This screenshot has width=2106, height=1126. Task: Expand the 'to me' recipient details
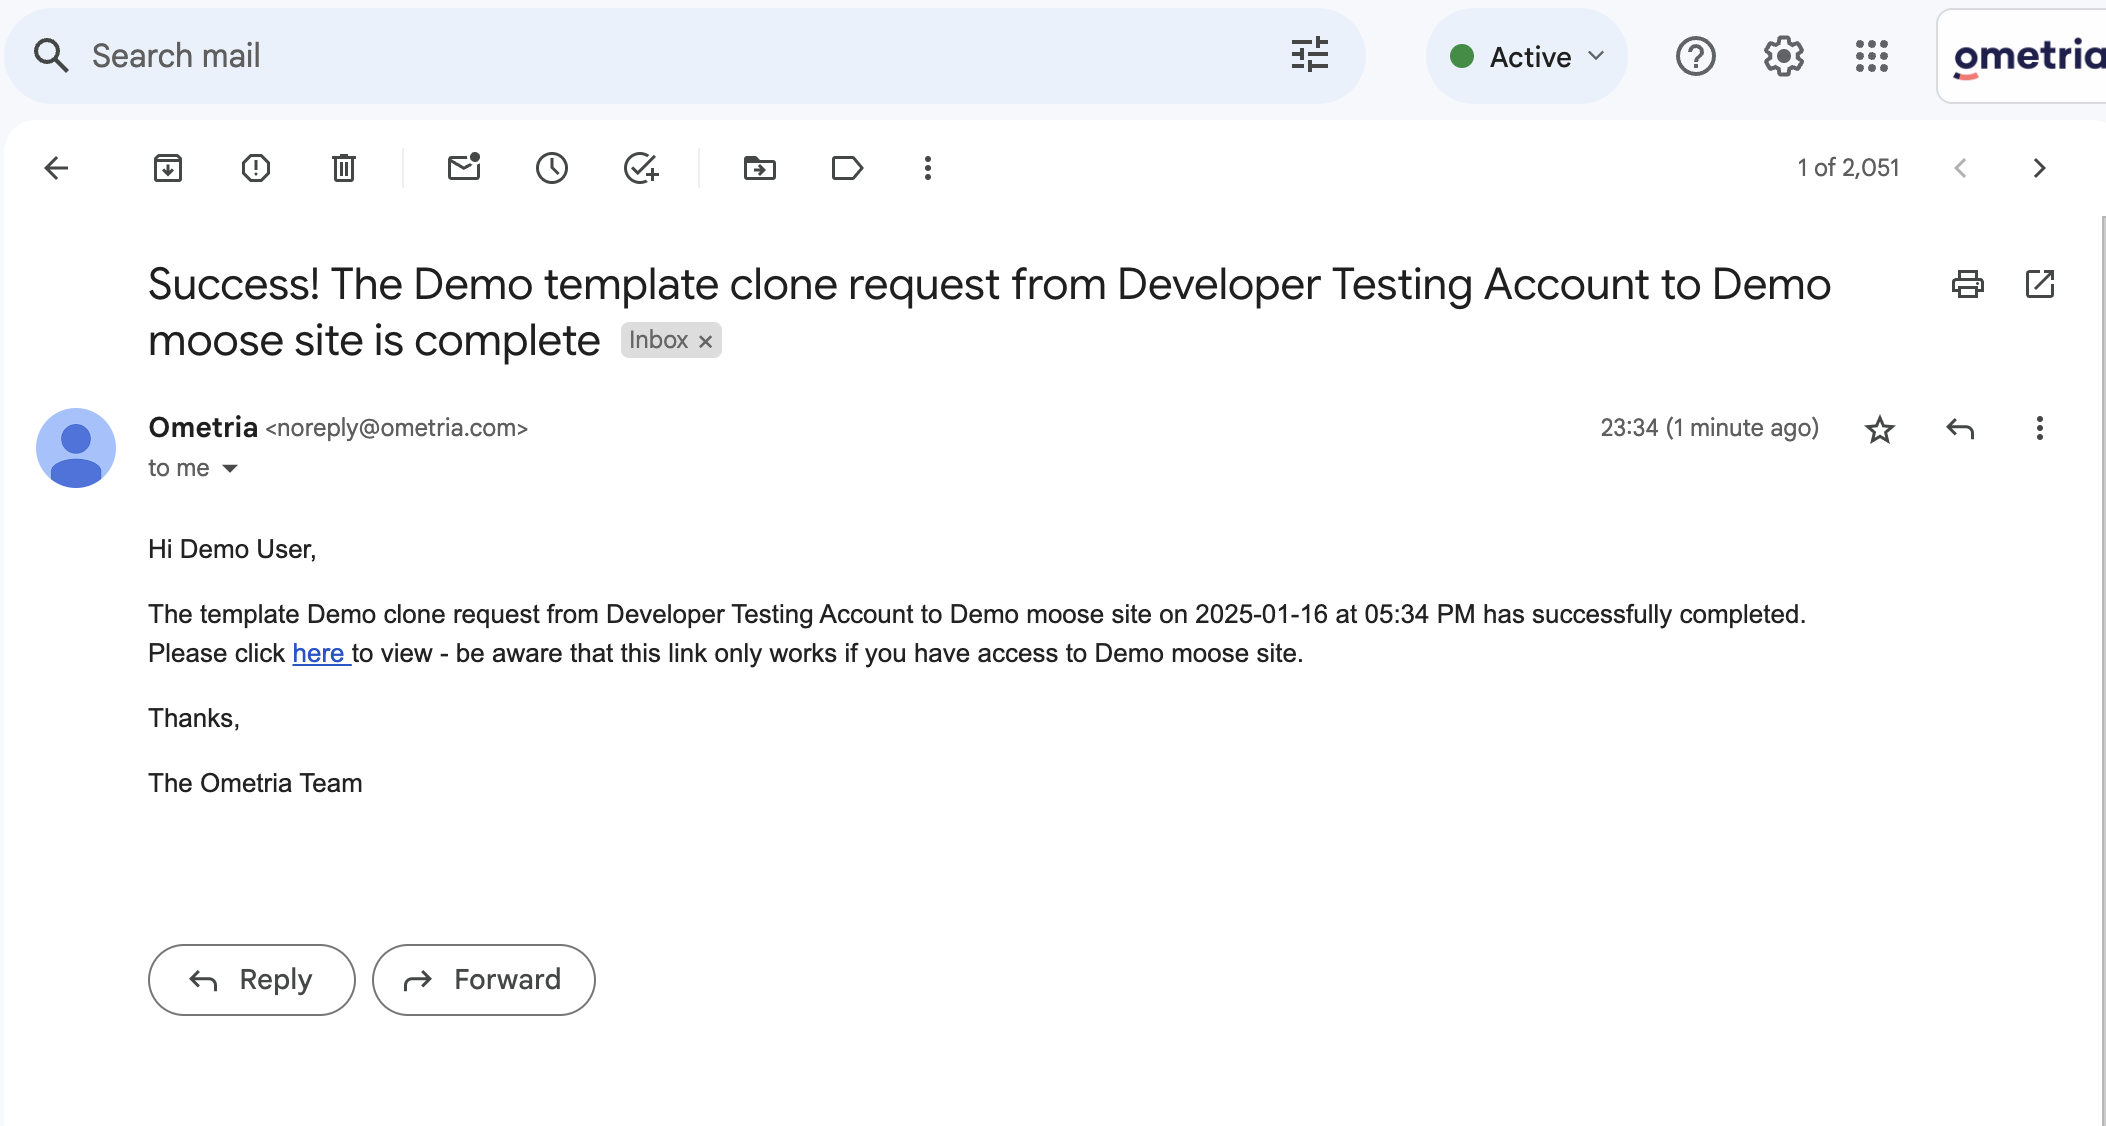(230, 469)
